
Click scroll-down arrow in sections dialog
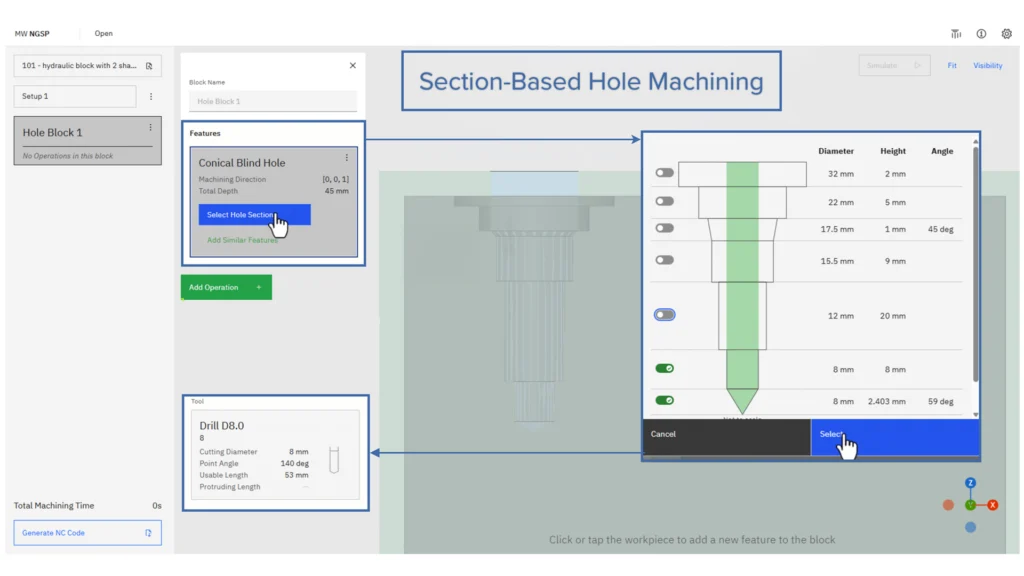976,415
